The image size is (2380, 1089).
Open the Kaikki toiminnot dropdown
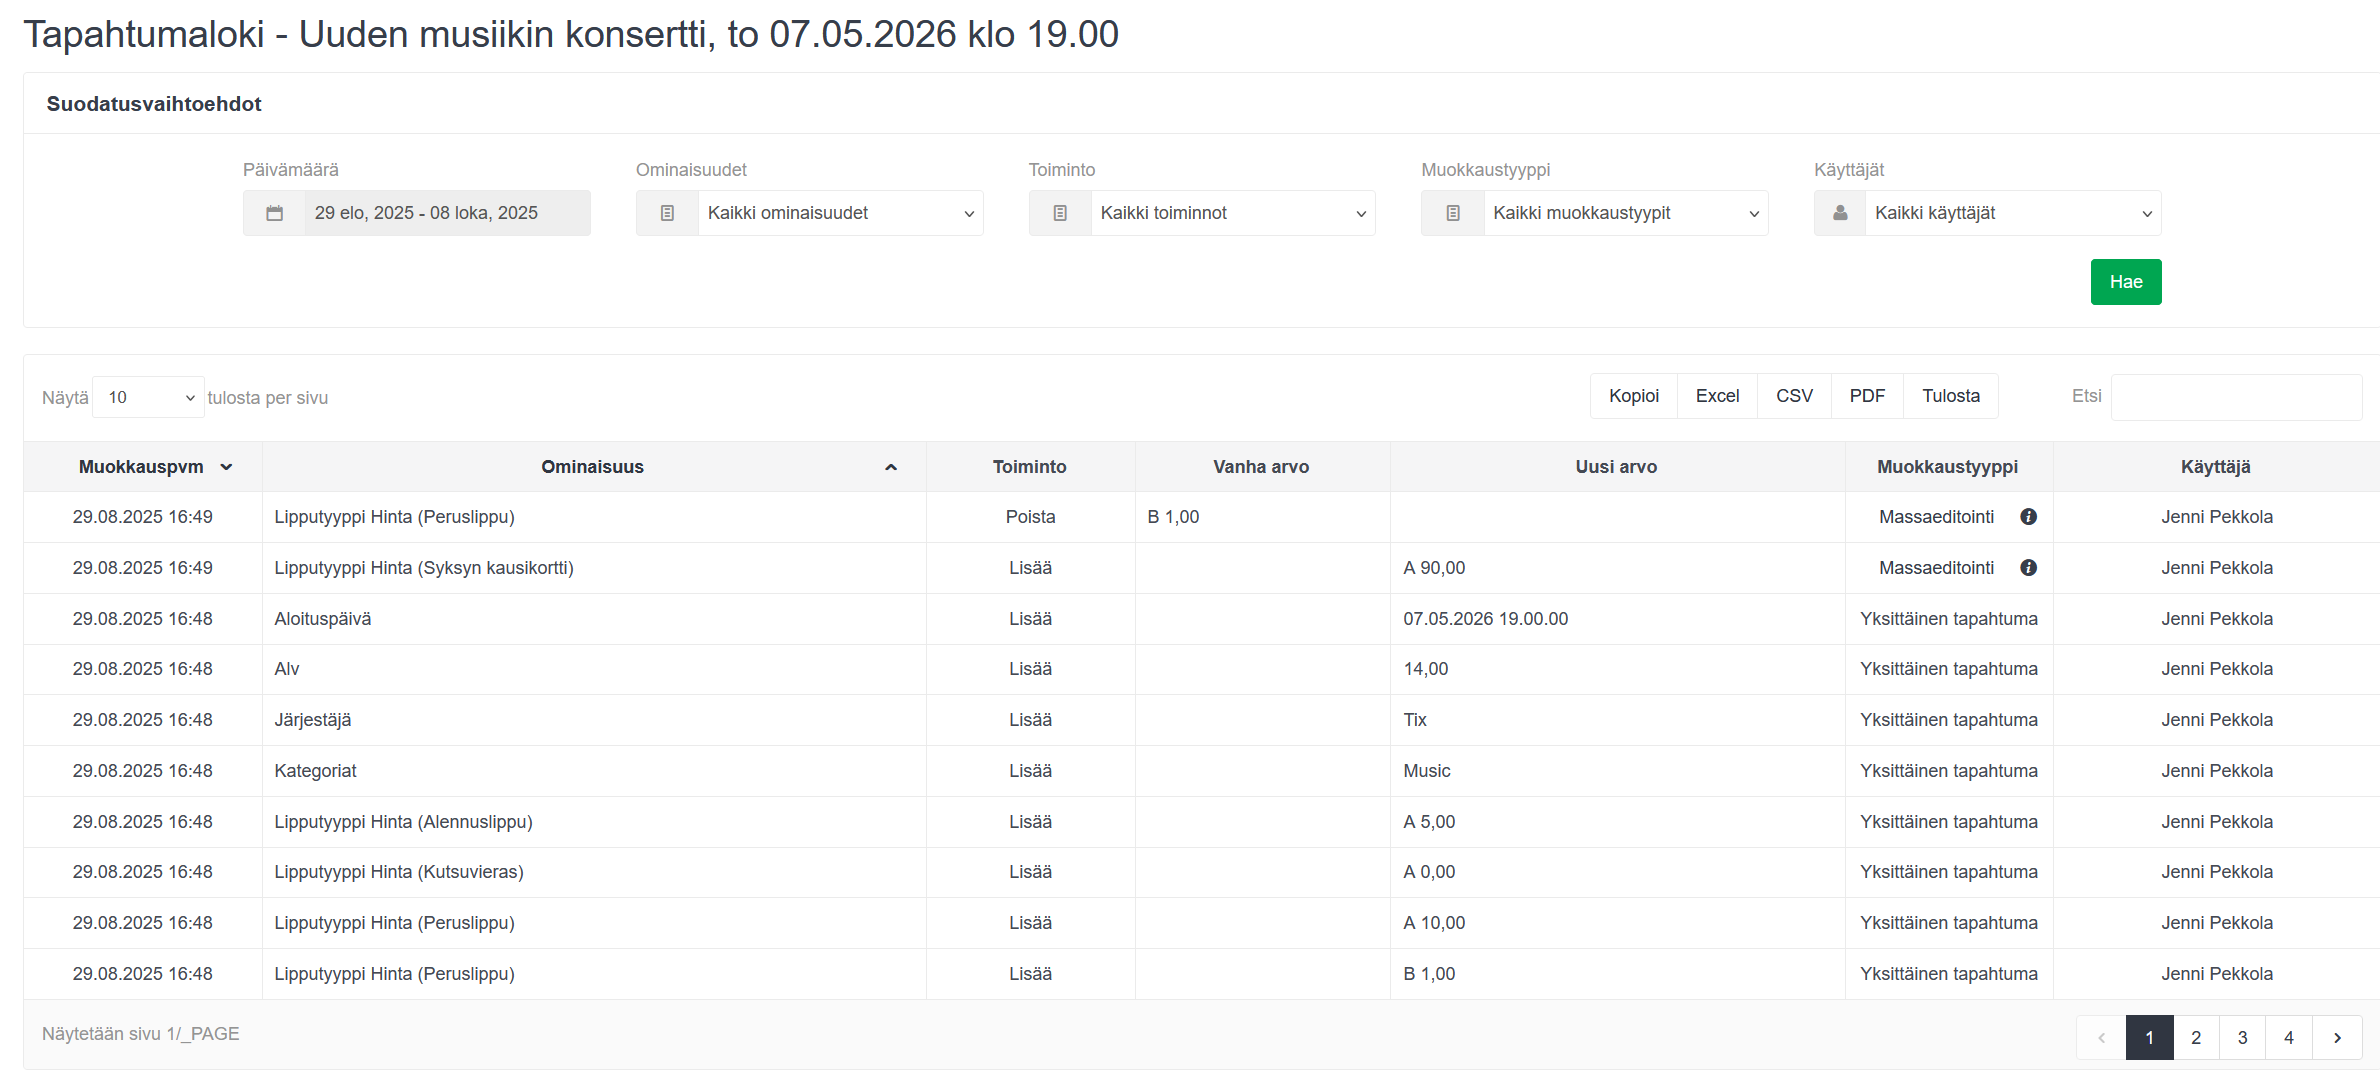click(1232, 213)
